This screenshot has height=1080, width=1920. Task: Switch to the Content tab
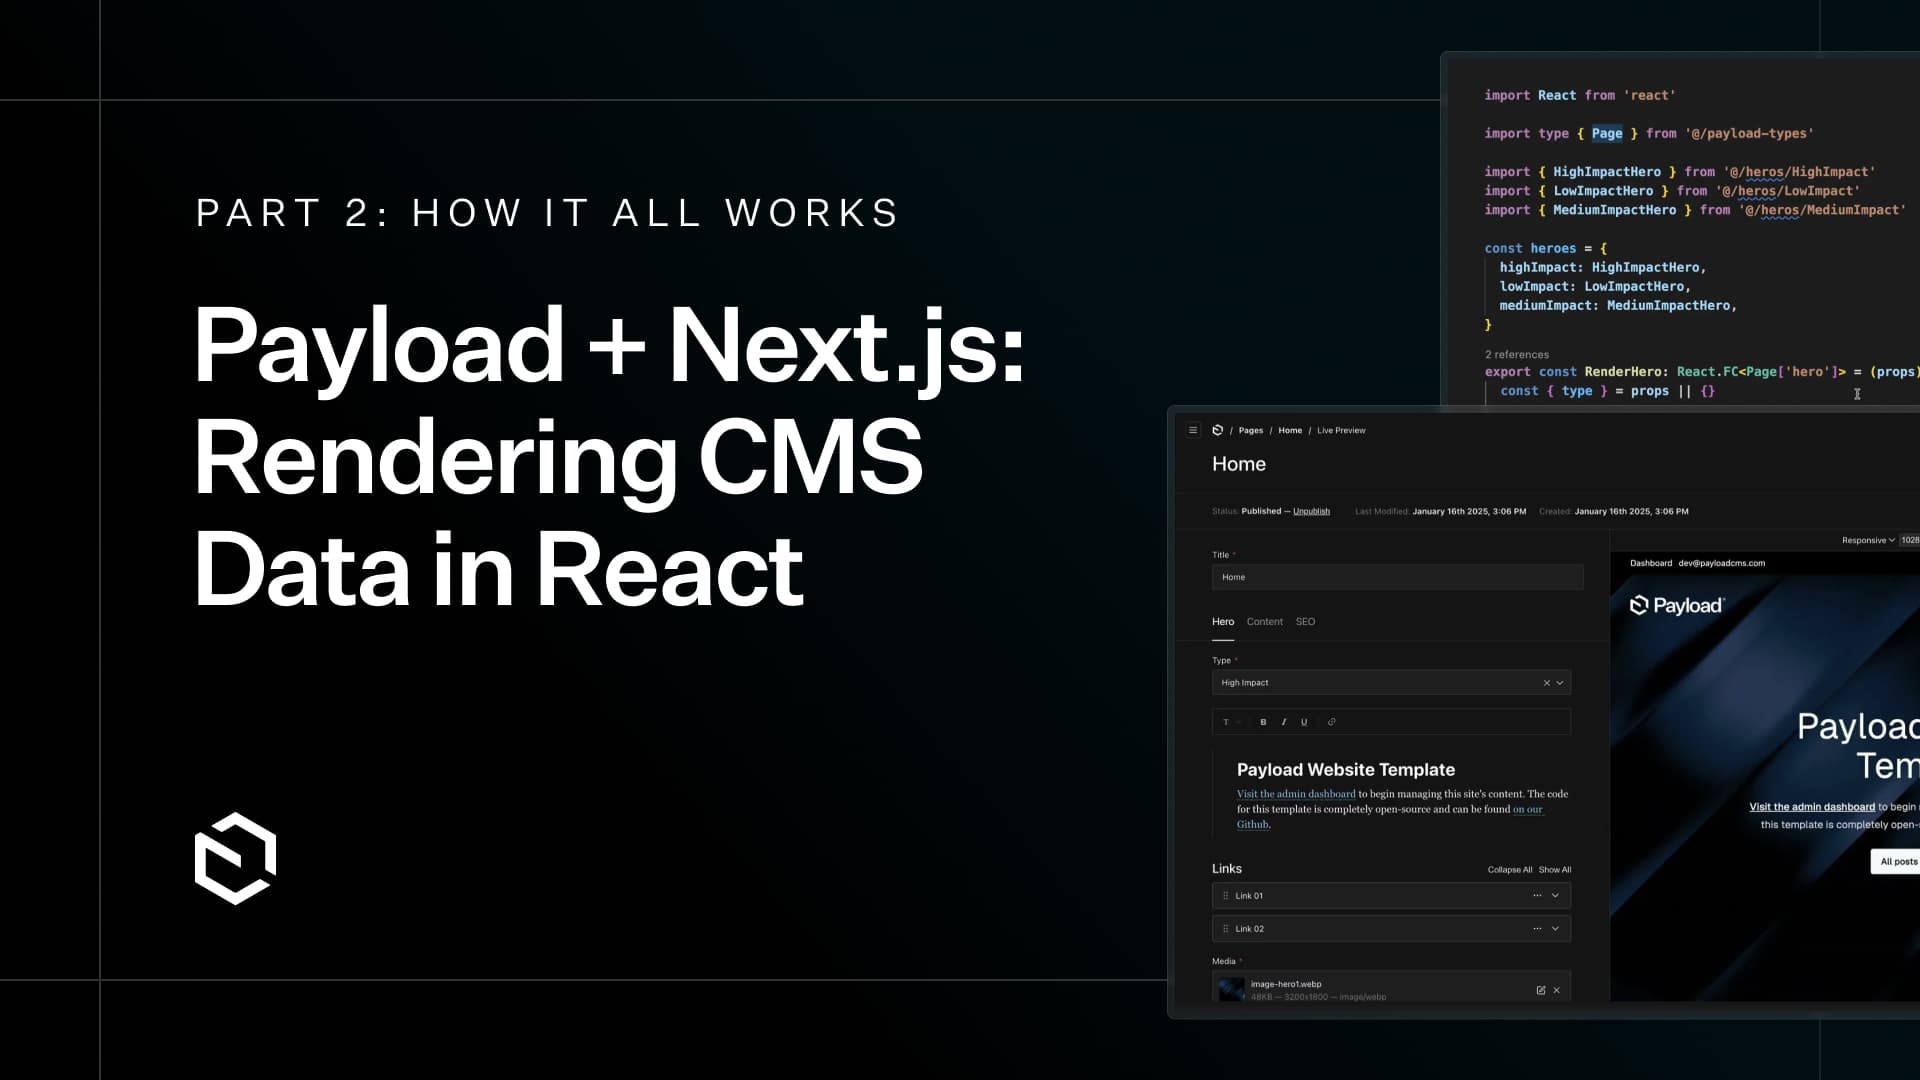(x=1265, y=621)
